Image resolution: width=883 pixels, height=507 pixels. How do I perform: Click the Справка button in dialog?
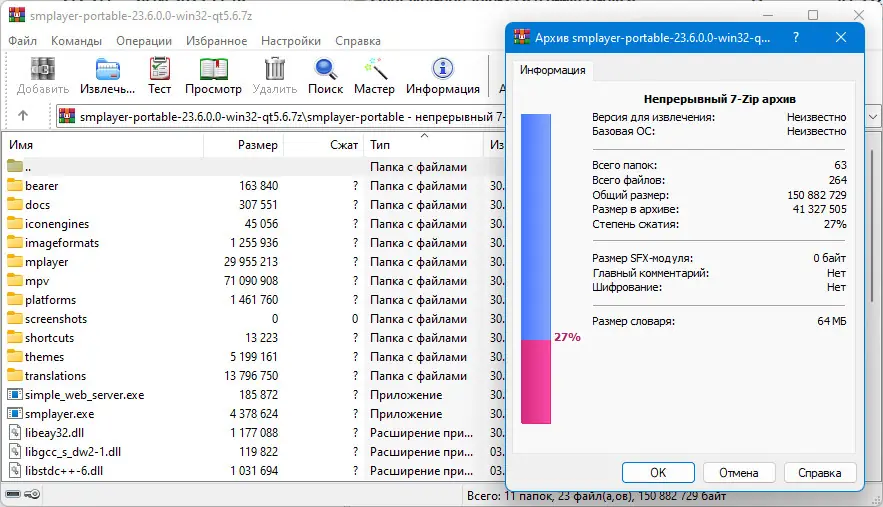click(x=820, y=473)
